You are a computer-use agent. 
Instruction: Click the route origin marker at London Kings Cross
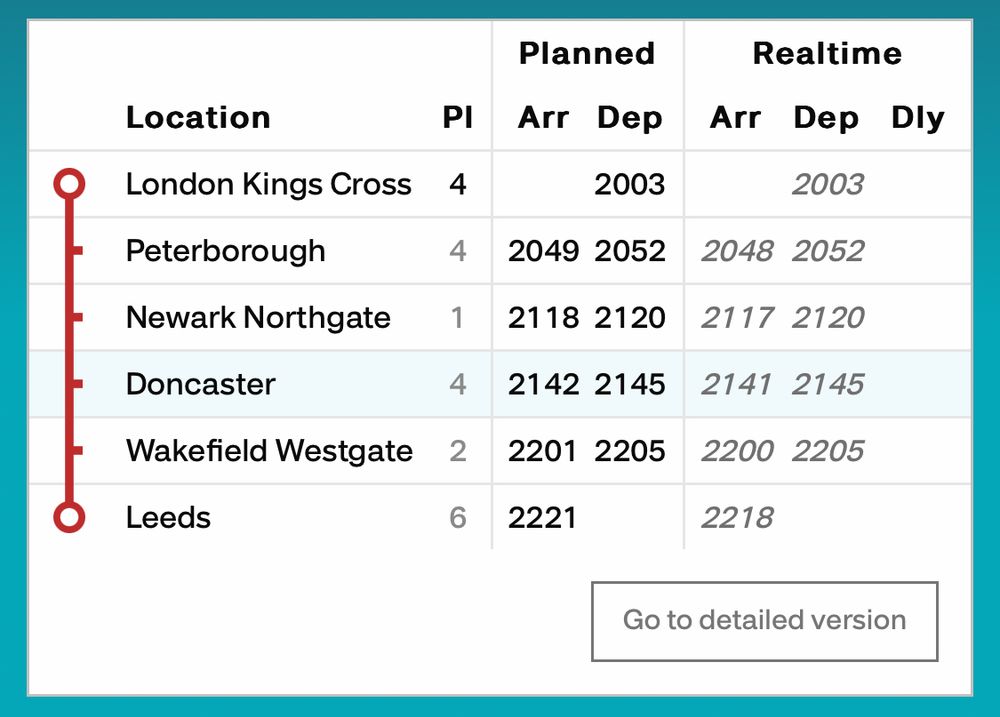[x=68, y=184]
